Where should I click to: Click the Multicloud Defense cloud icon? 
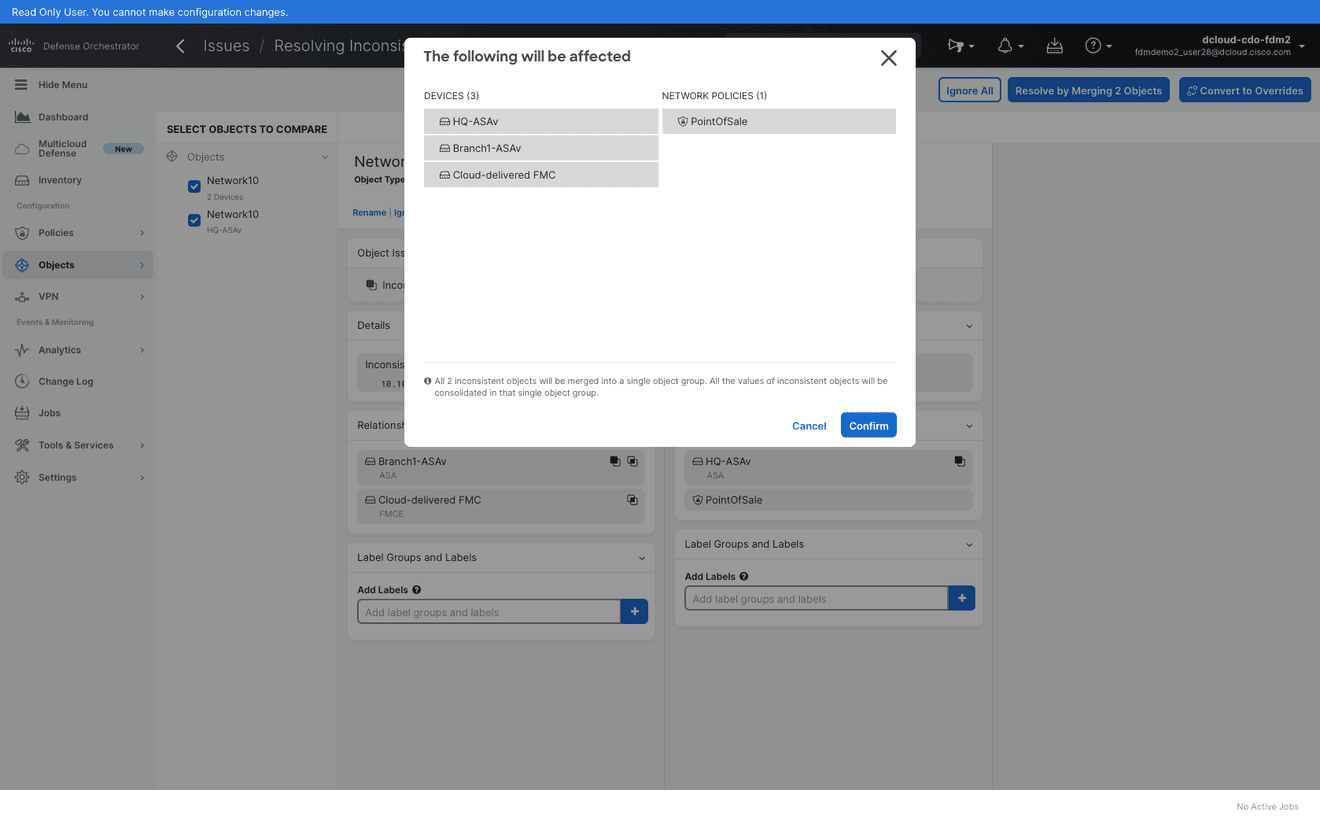pos(22,149)
